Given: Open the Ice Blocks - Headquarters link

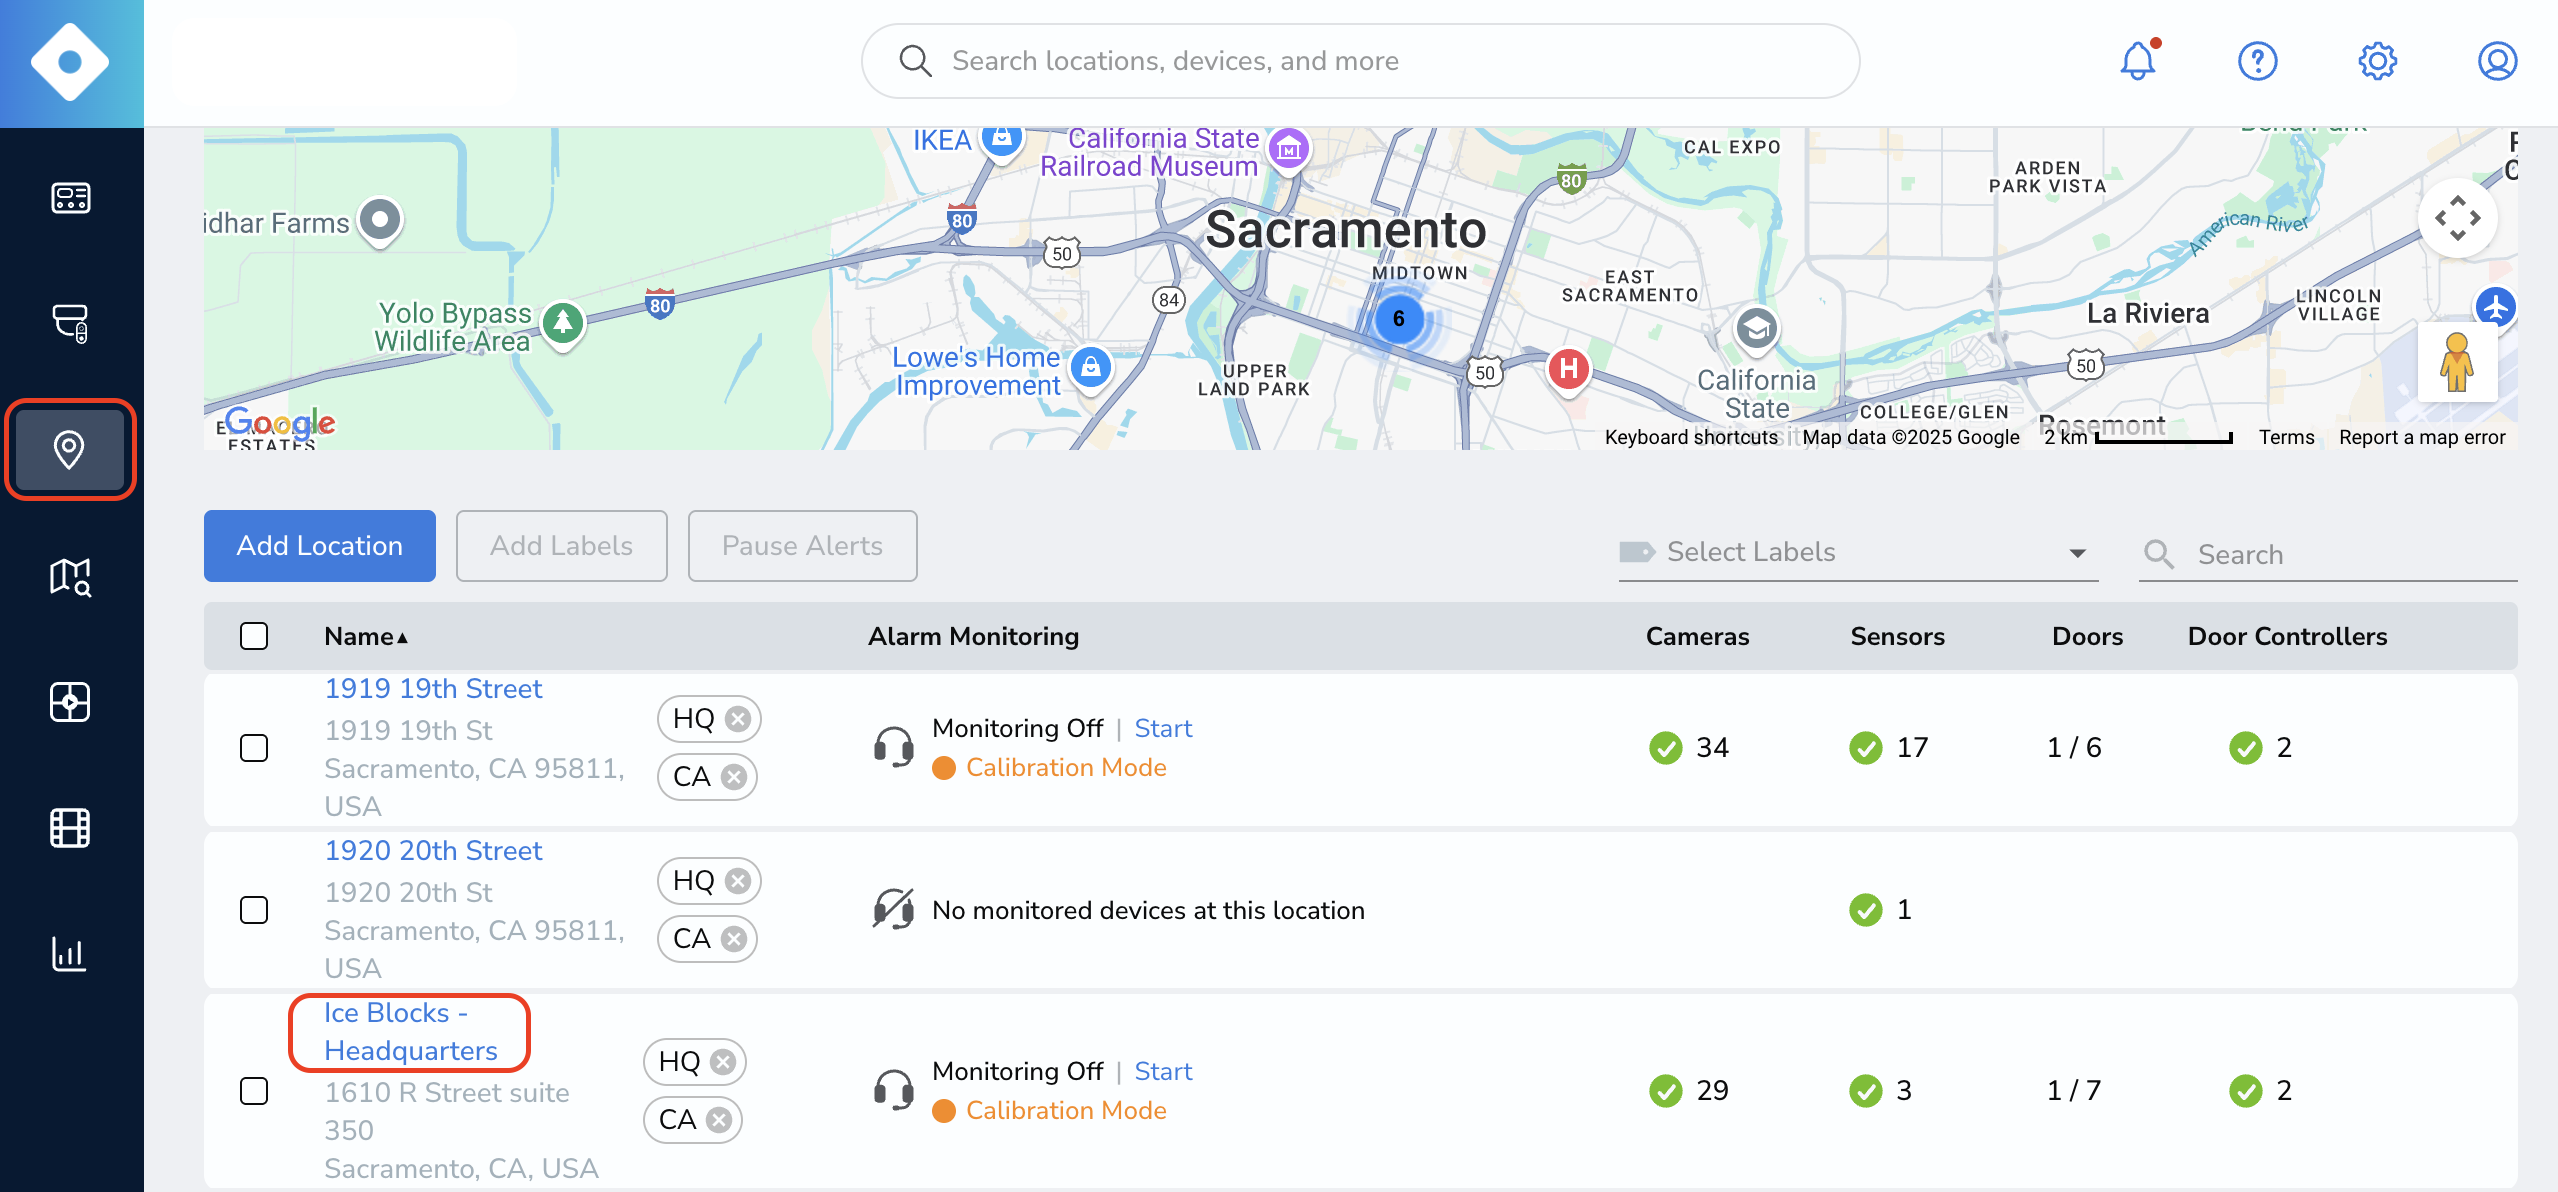Looking at the screenshot, I should [410, 1032].
